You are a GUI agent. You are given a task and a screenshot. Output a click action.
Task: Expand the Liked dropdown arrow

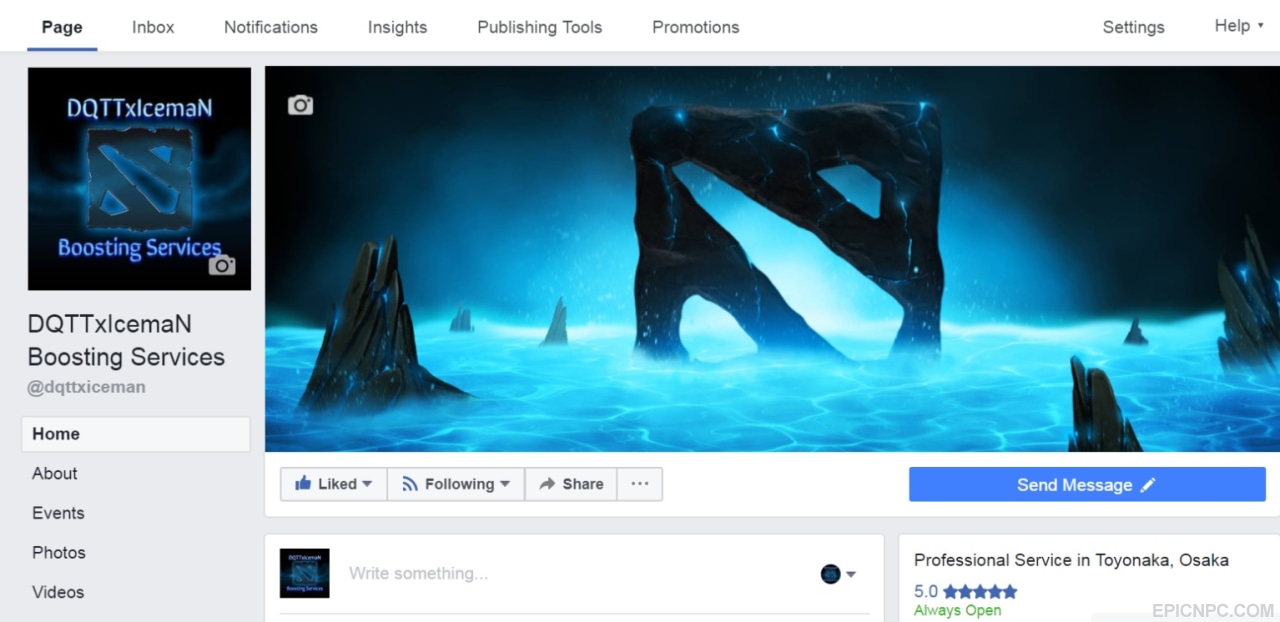tap(367, 484)
